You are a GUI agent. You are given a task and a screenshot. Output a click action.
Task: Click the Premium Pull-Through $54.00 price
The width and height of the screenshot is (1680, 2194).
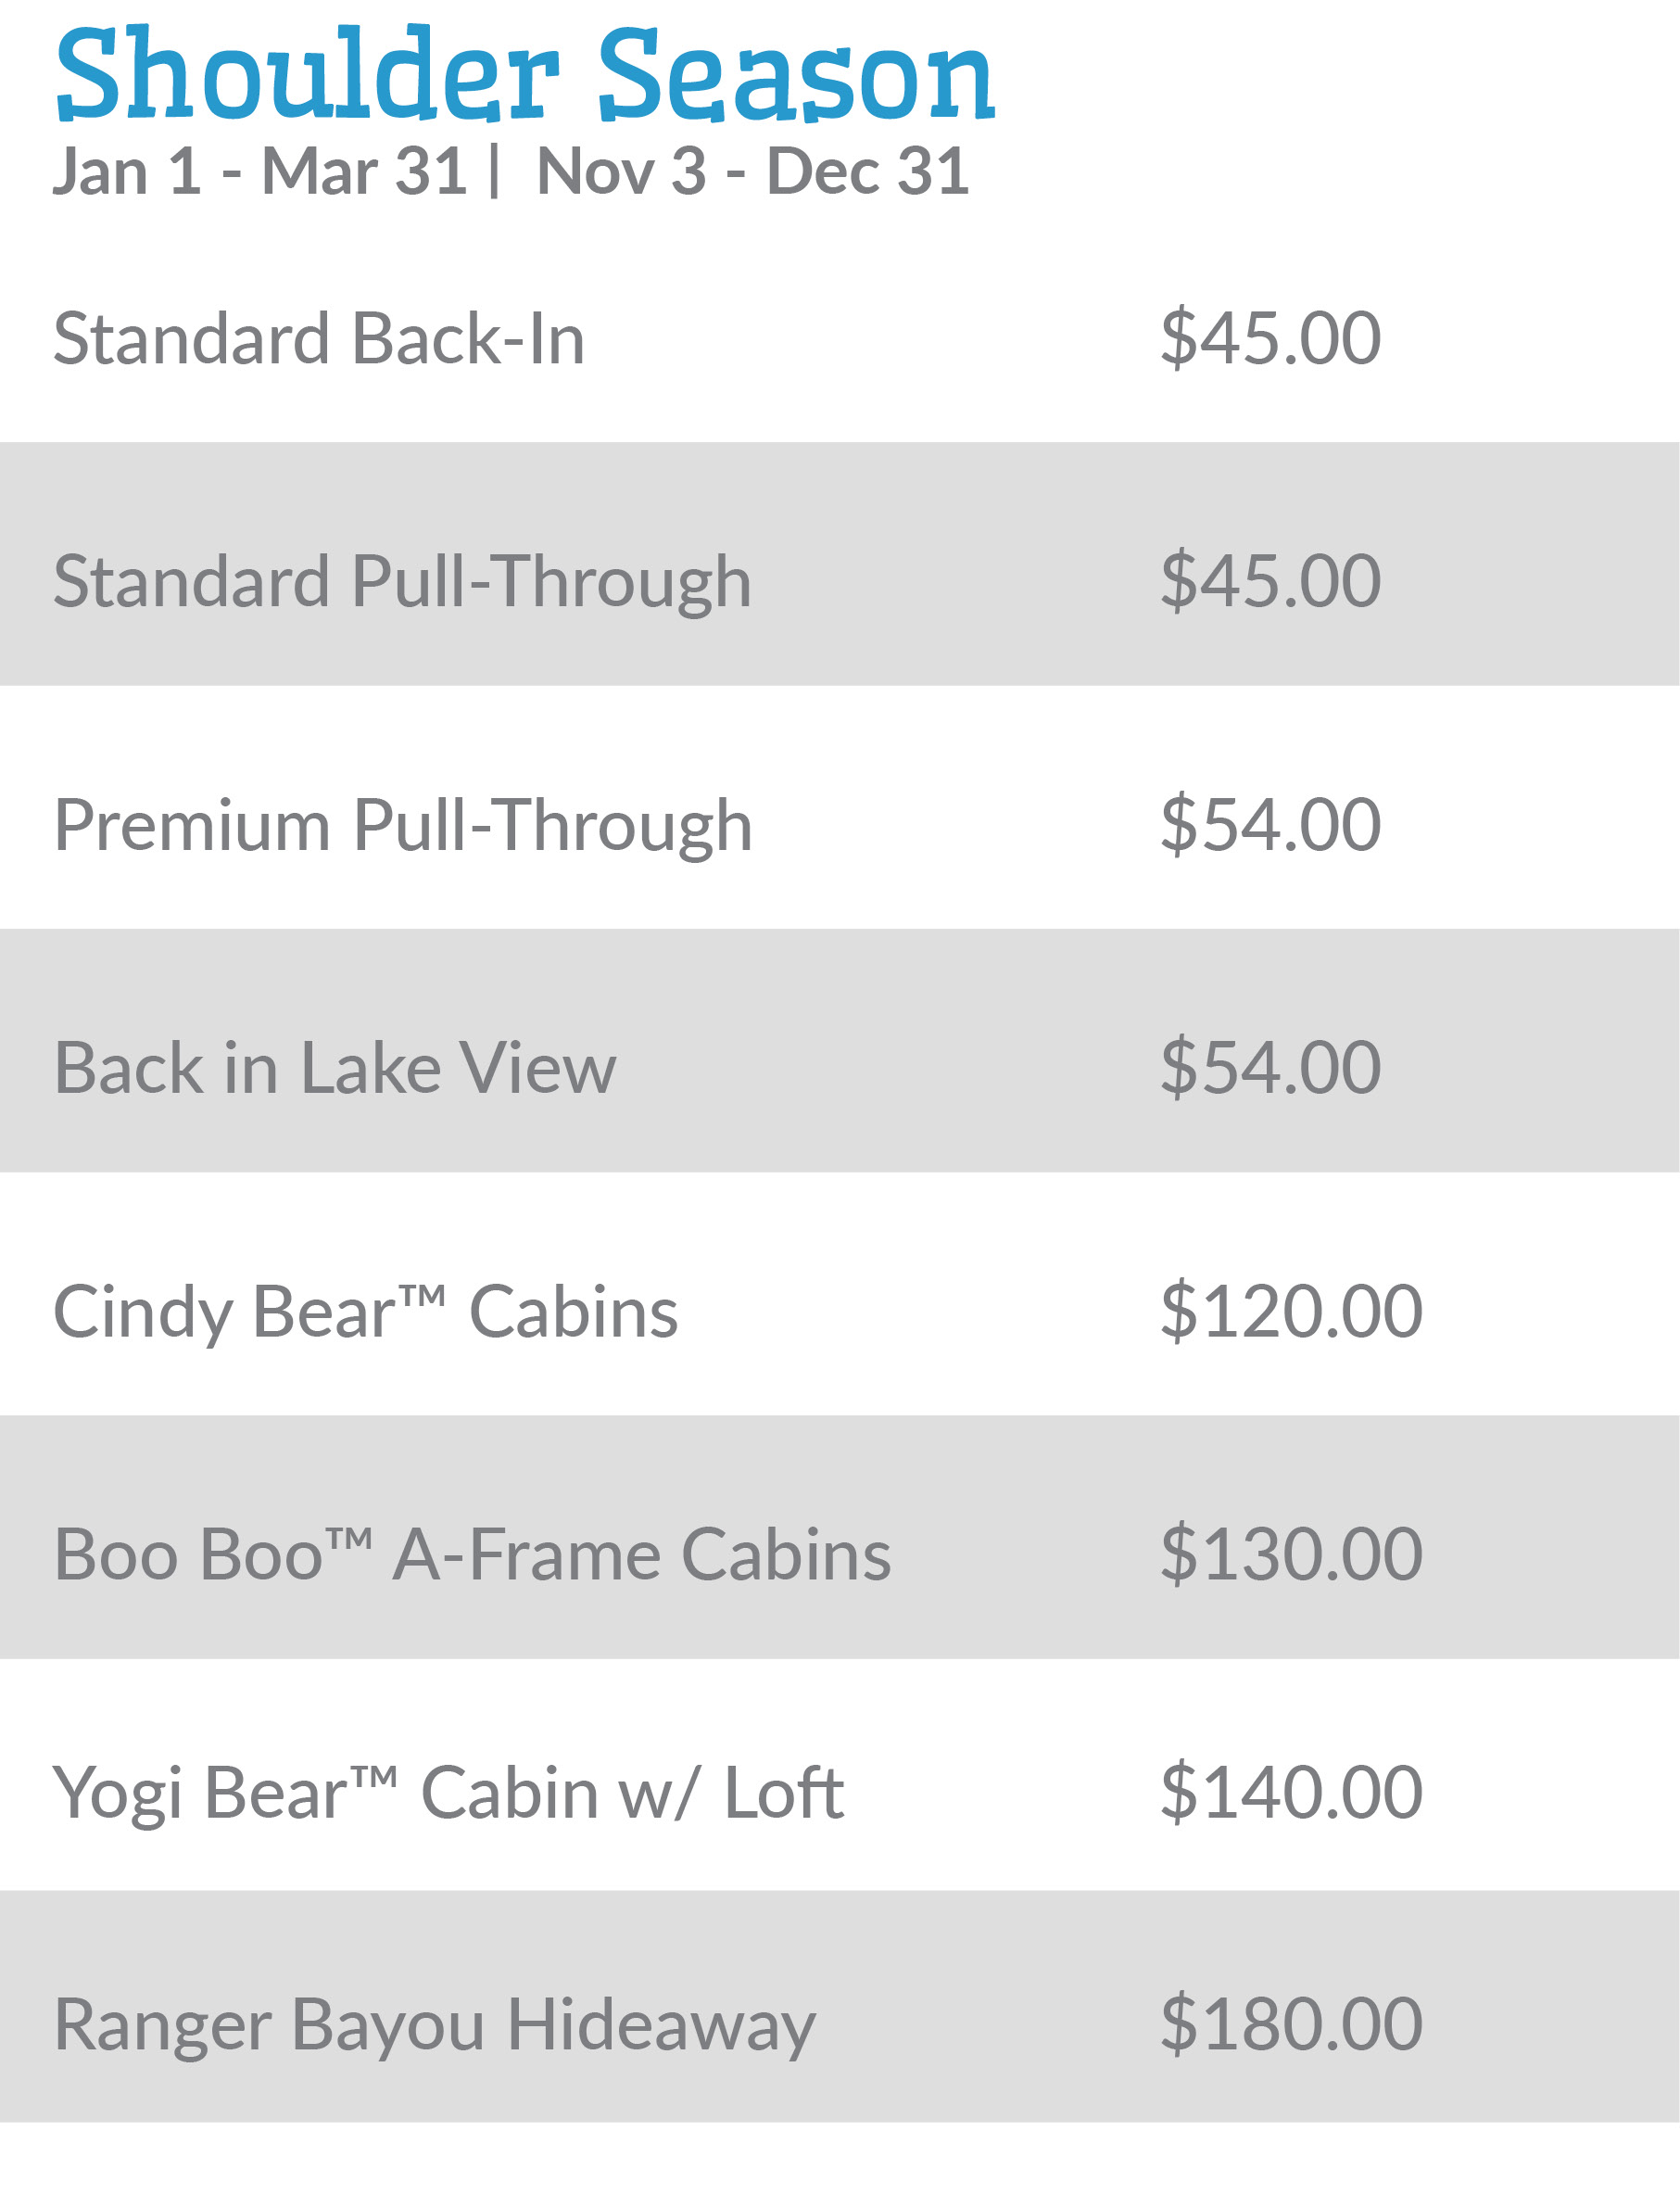pyautogui.click(x=1270, y=826)
